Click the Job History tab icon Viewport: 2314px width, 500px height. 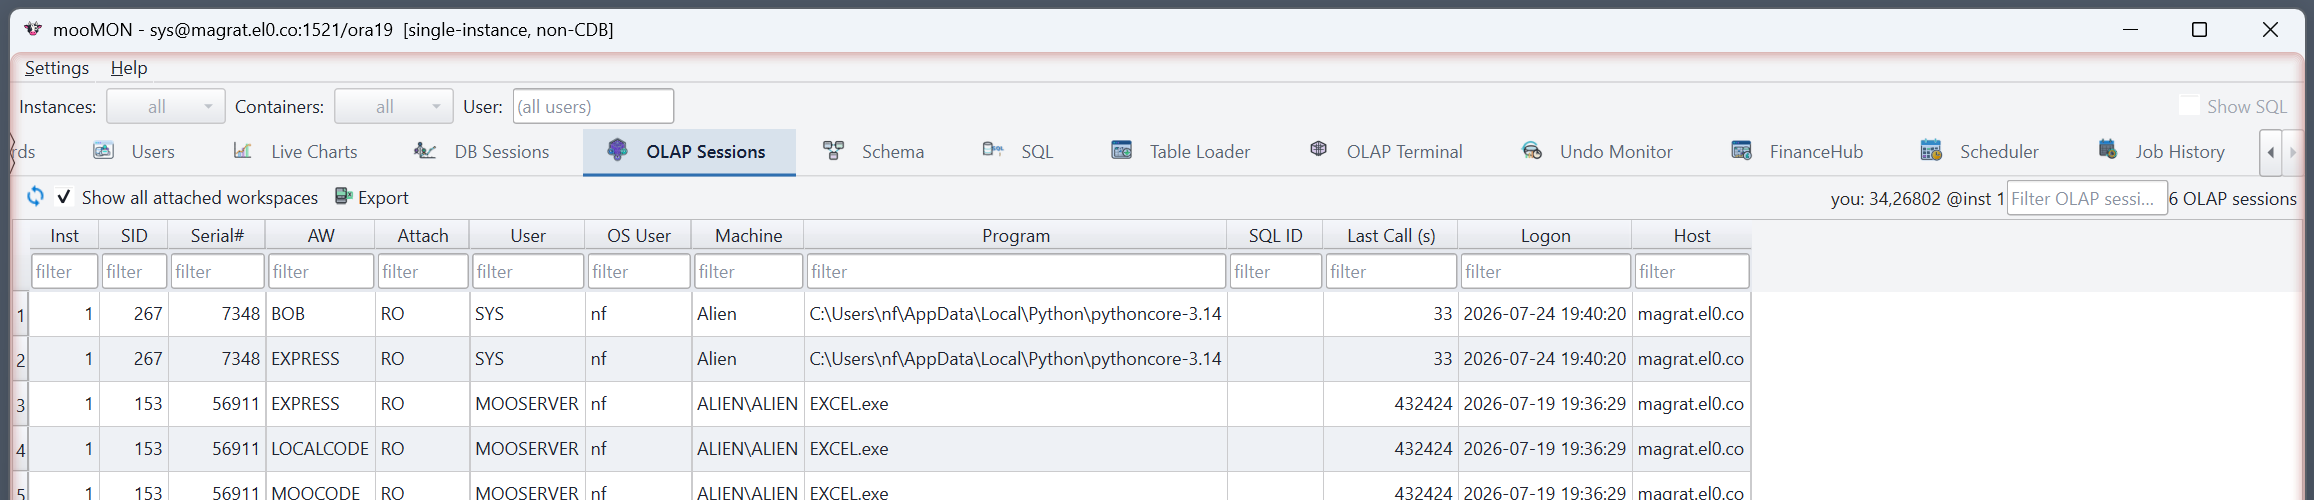pos(2108,150)
